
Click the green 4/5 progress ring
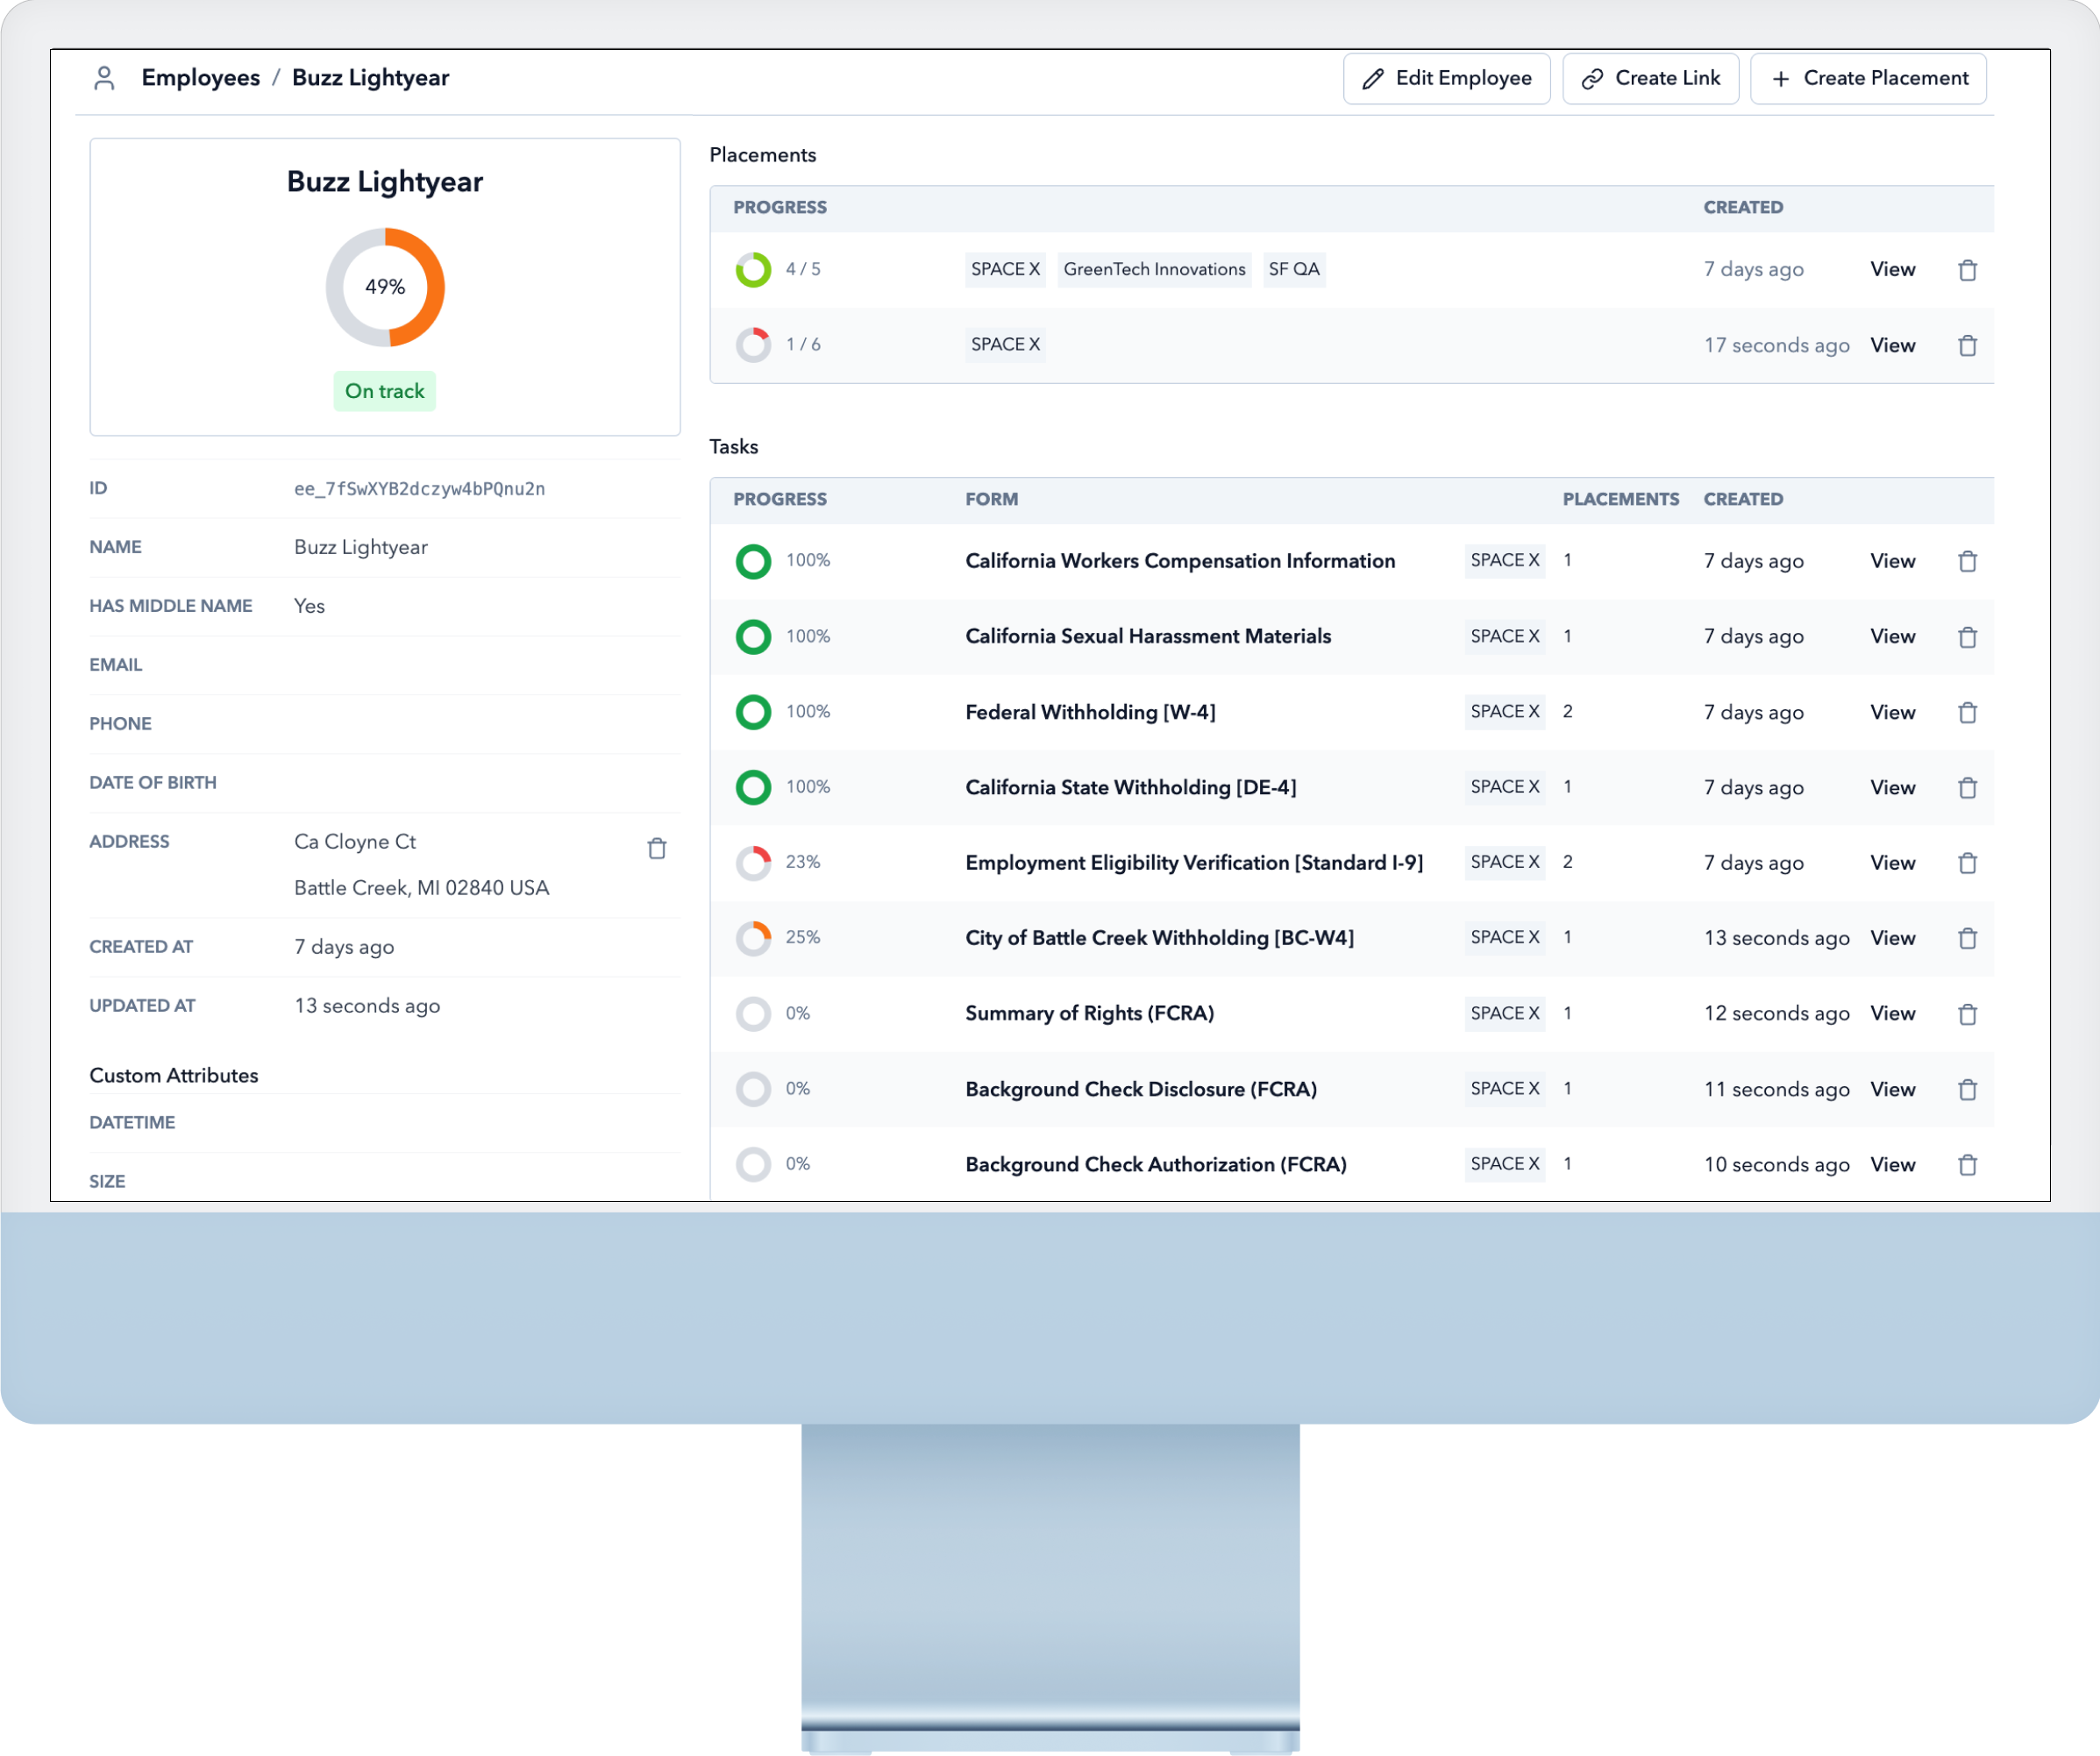pos(753,268)
